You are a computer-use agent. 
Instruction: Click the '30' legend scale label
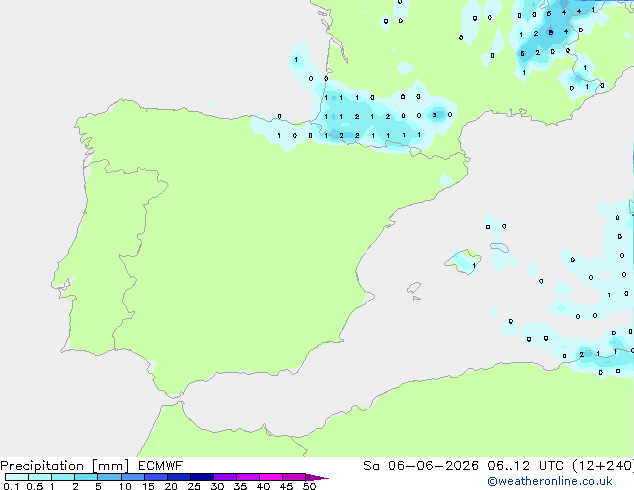[217, 486]
